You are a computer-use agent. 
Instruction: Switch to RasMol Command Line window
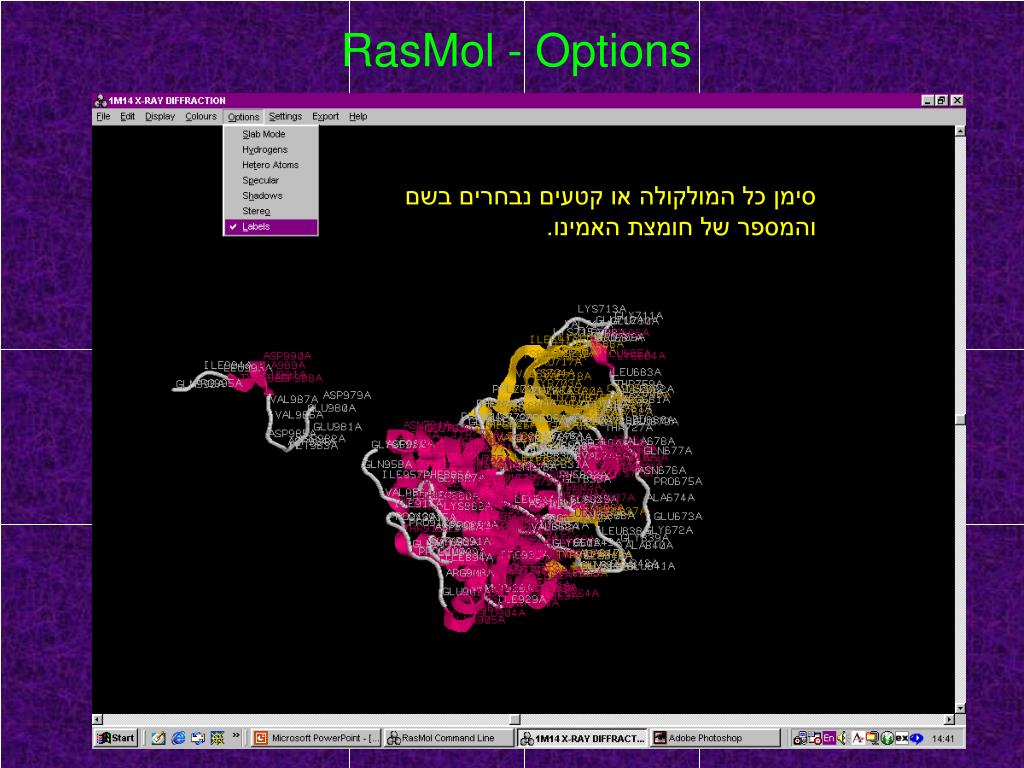click(x=449, y=738)
